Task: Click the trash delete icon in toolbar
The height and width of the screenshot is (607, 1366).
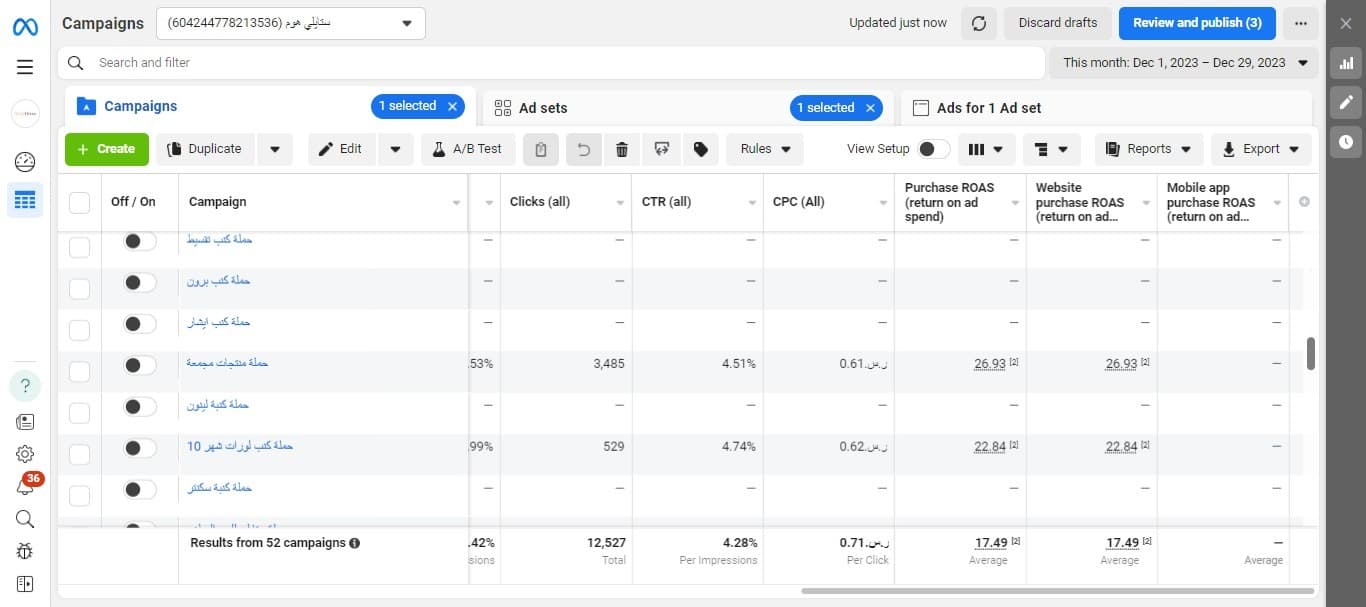Action: click(622, 149)
